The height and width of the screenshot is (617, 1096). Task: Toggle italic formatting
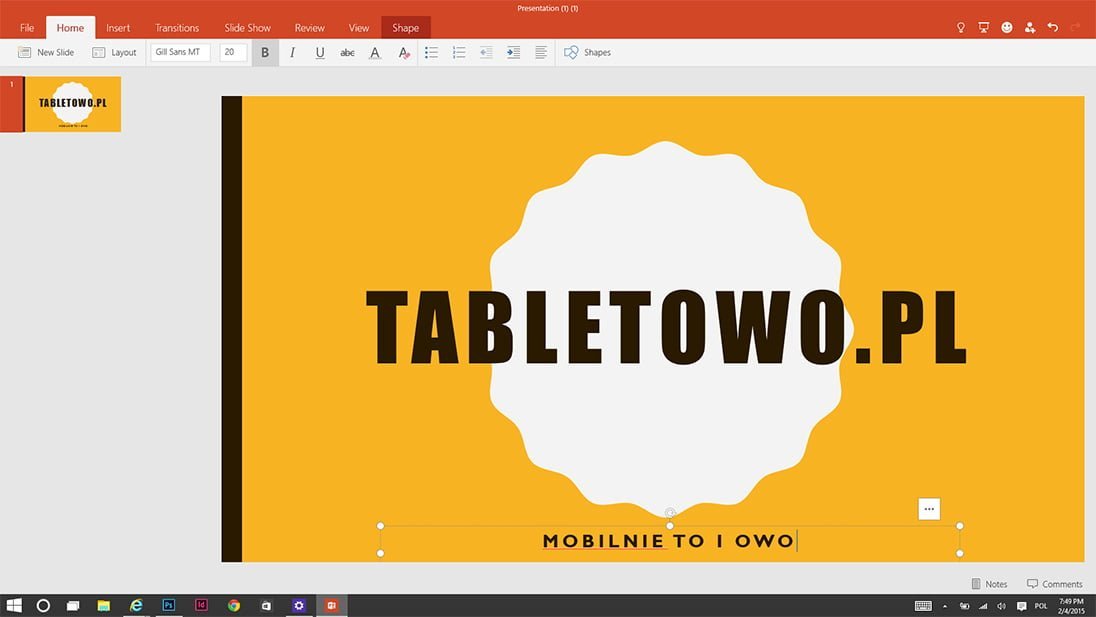coord(292,52)
